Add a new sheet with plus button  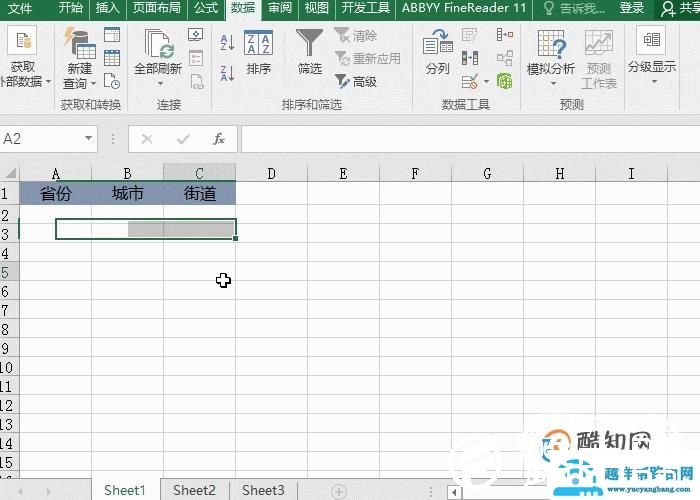coord(339,492)
